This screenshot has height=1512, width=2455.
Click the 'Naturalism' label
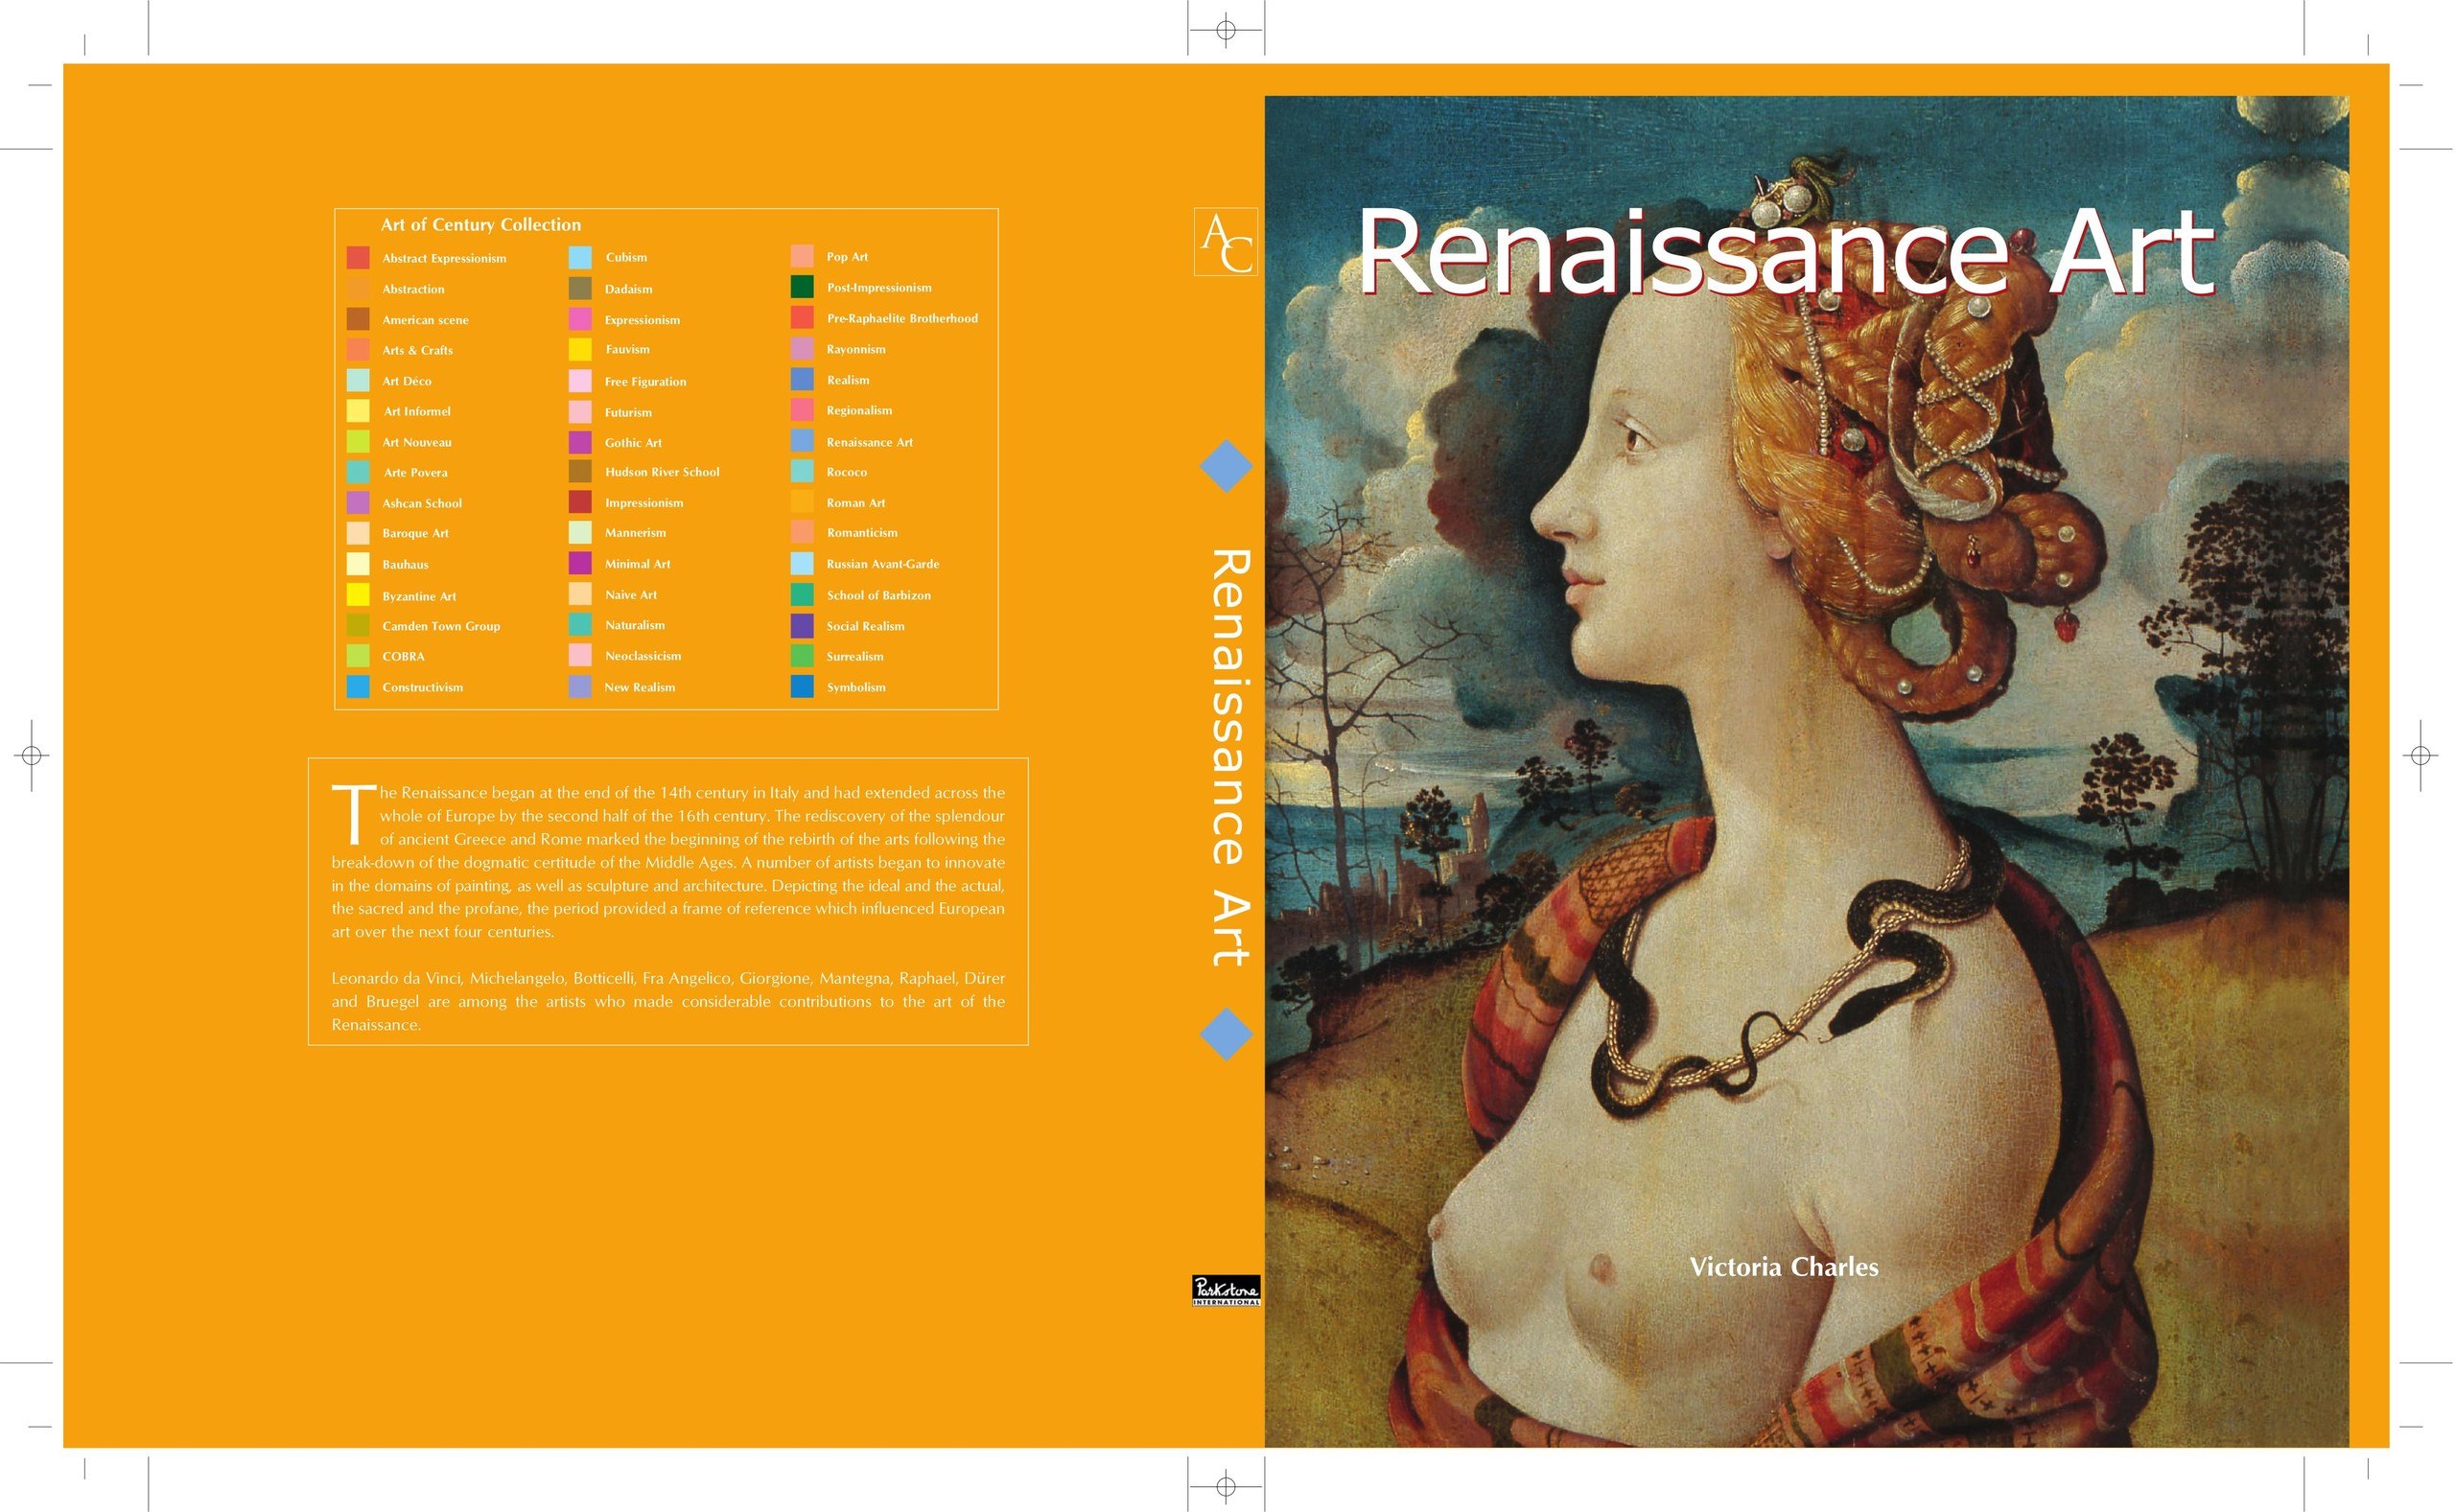pyautogui.click(x=635, y=625)
